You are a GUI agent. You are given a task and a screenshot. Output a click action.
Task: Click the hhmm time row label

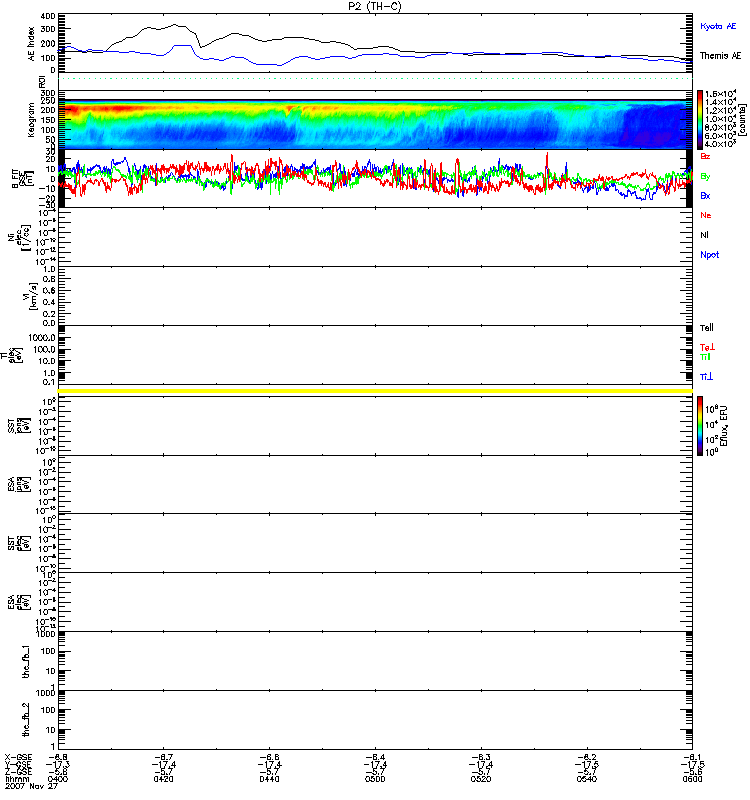(17, 779)
